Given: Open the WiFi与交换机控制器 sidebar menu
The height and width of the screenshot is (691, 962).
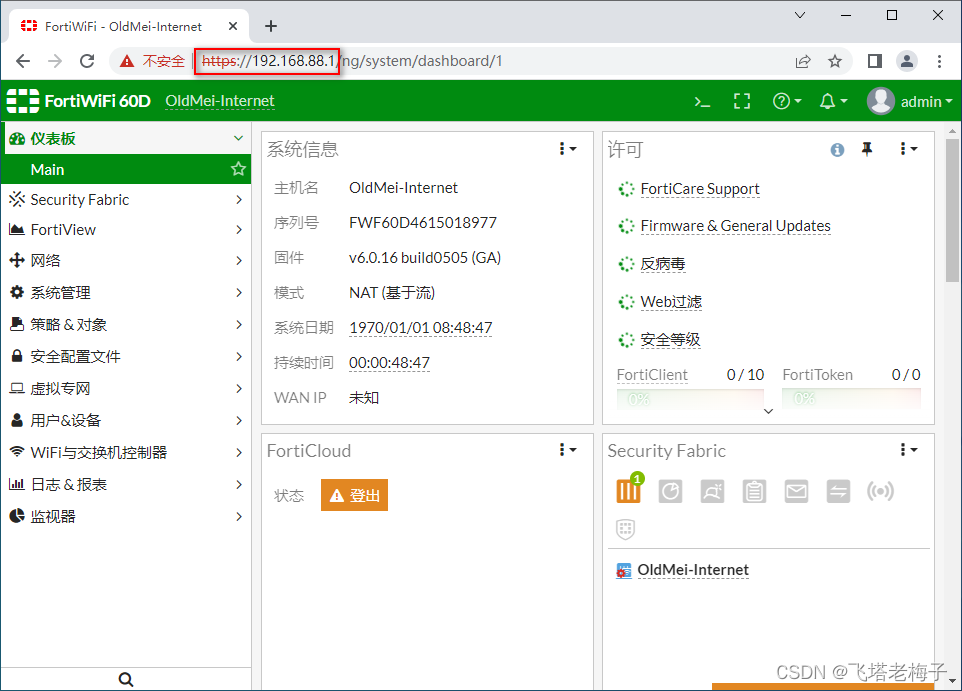Looking at the screenshot, I should pos(126,452).
